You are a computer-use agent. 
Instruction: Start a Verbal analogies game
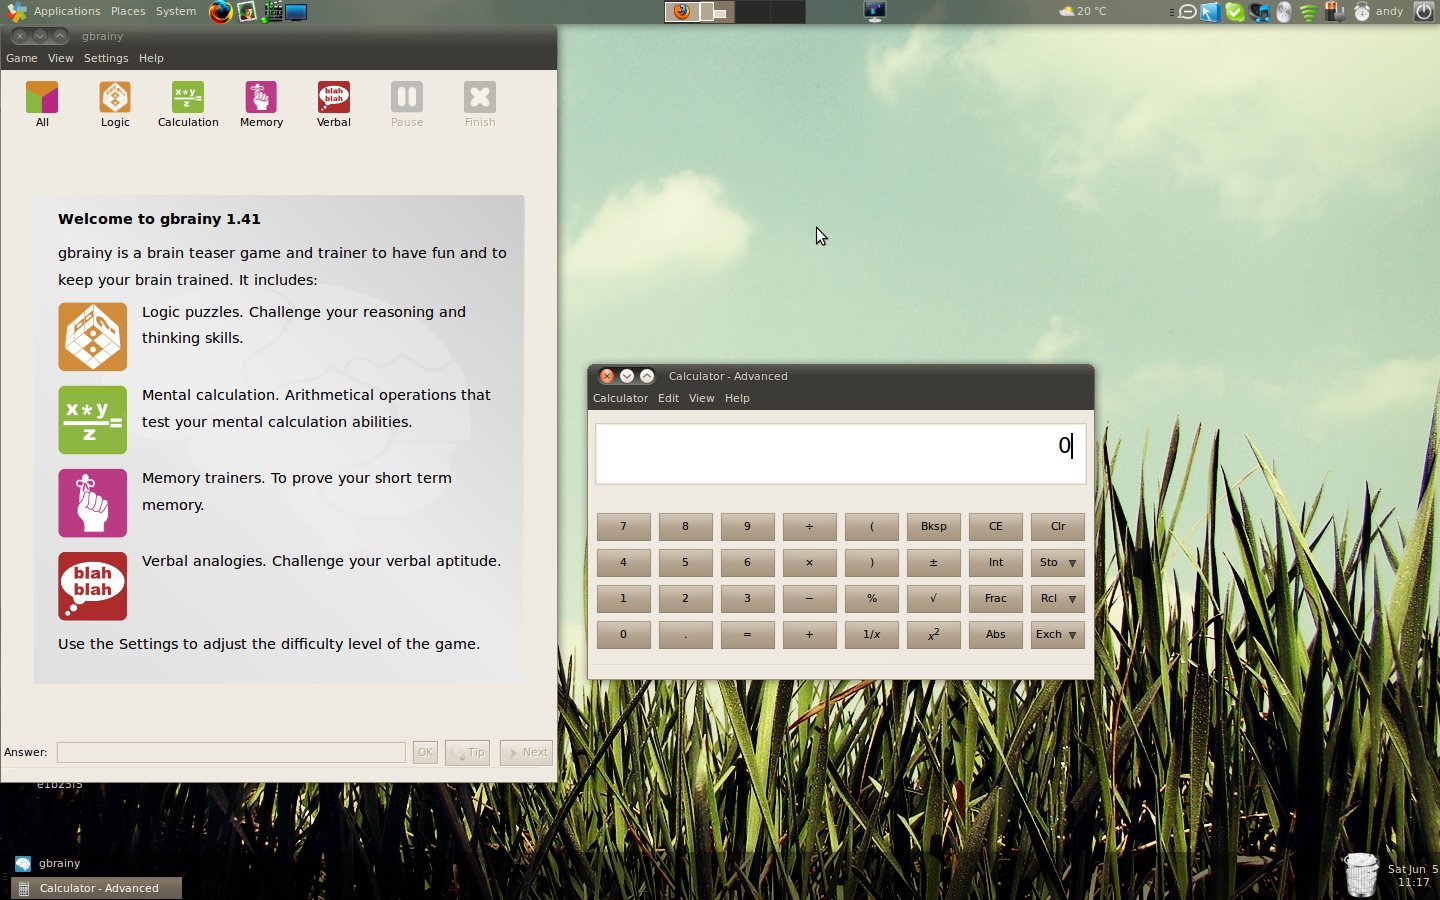334,104
